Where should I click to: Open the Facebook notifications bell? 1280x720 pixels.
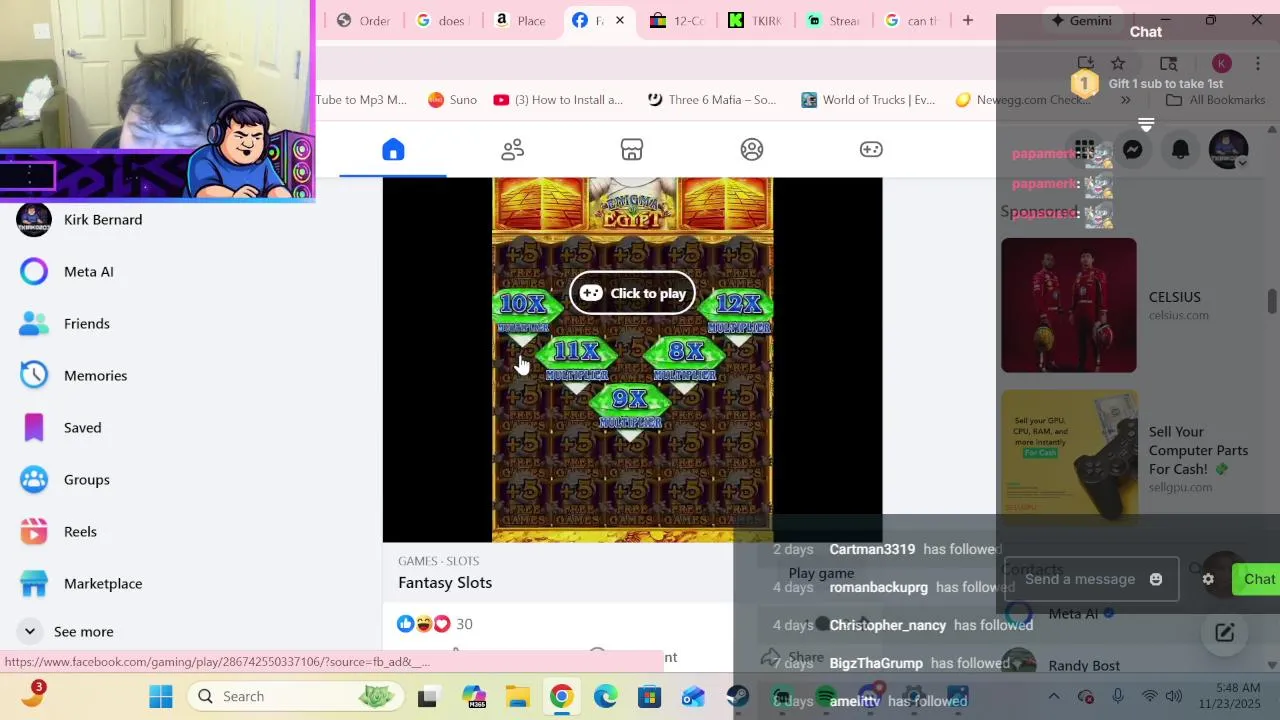(x=1180, y=150)
